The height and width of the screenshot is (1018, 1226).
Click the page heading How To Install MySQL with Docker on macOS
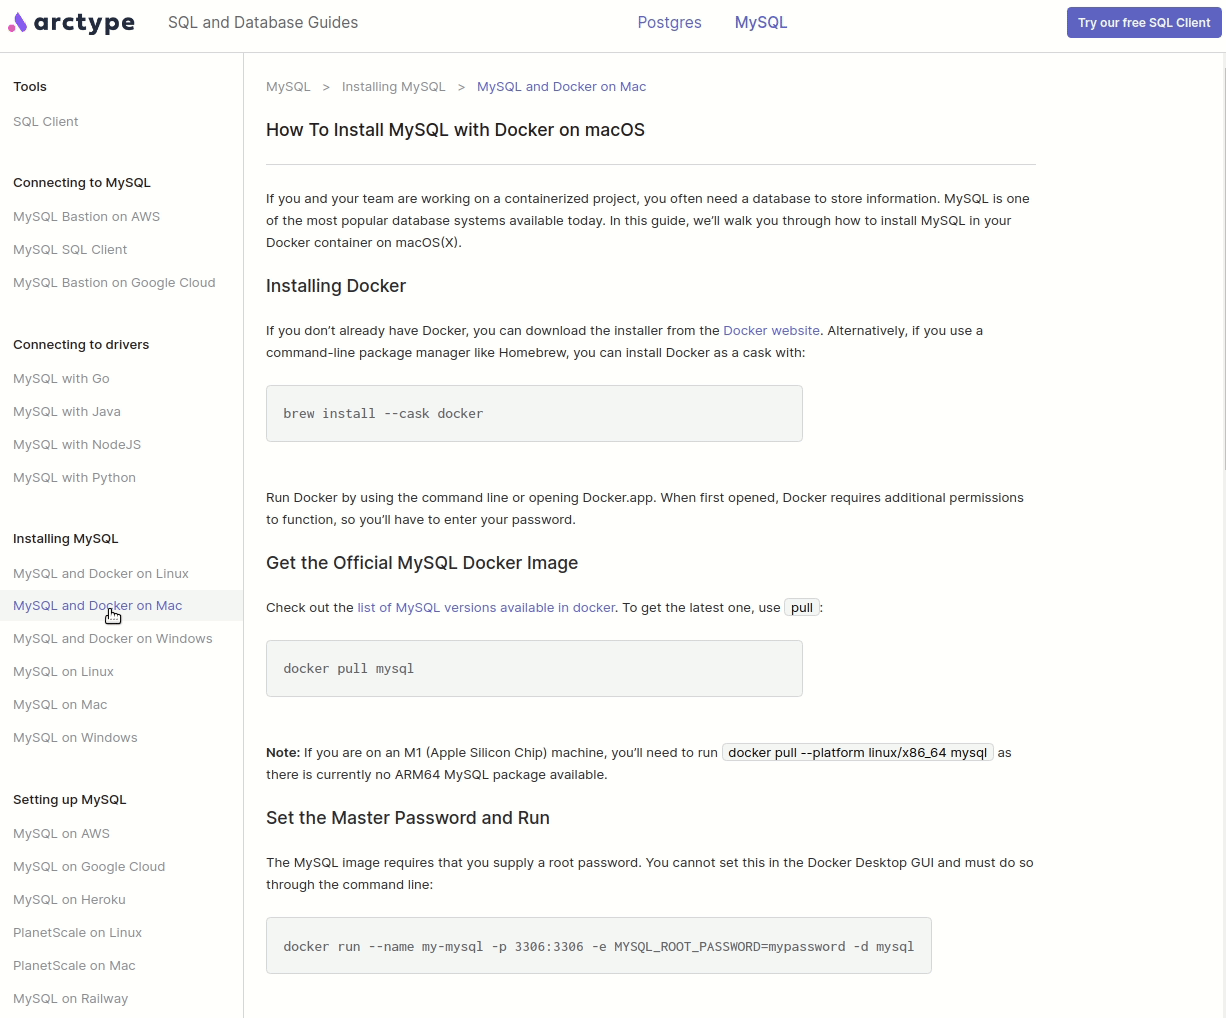pos(455,130)
